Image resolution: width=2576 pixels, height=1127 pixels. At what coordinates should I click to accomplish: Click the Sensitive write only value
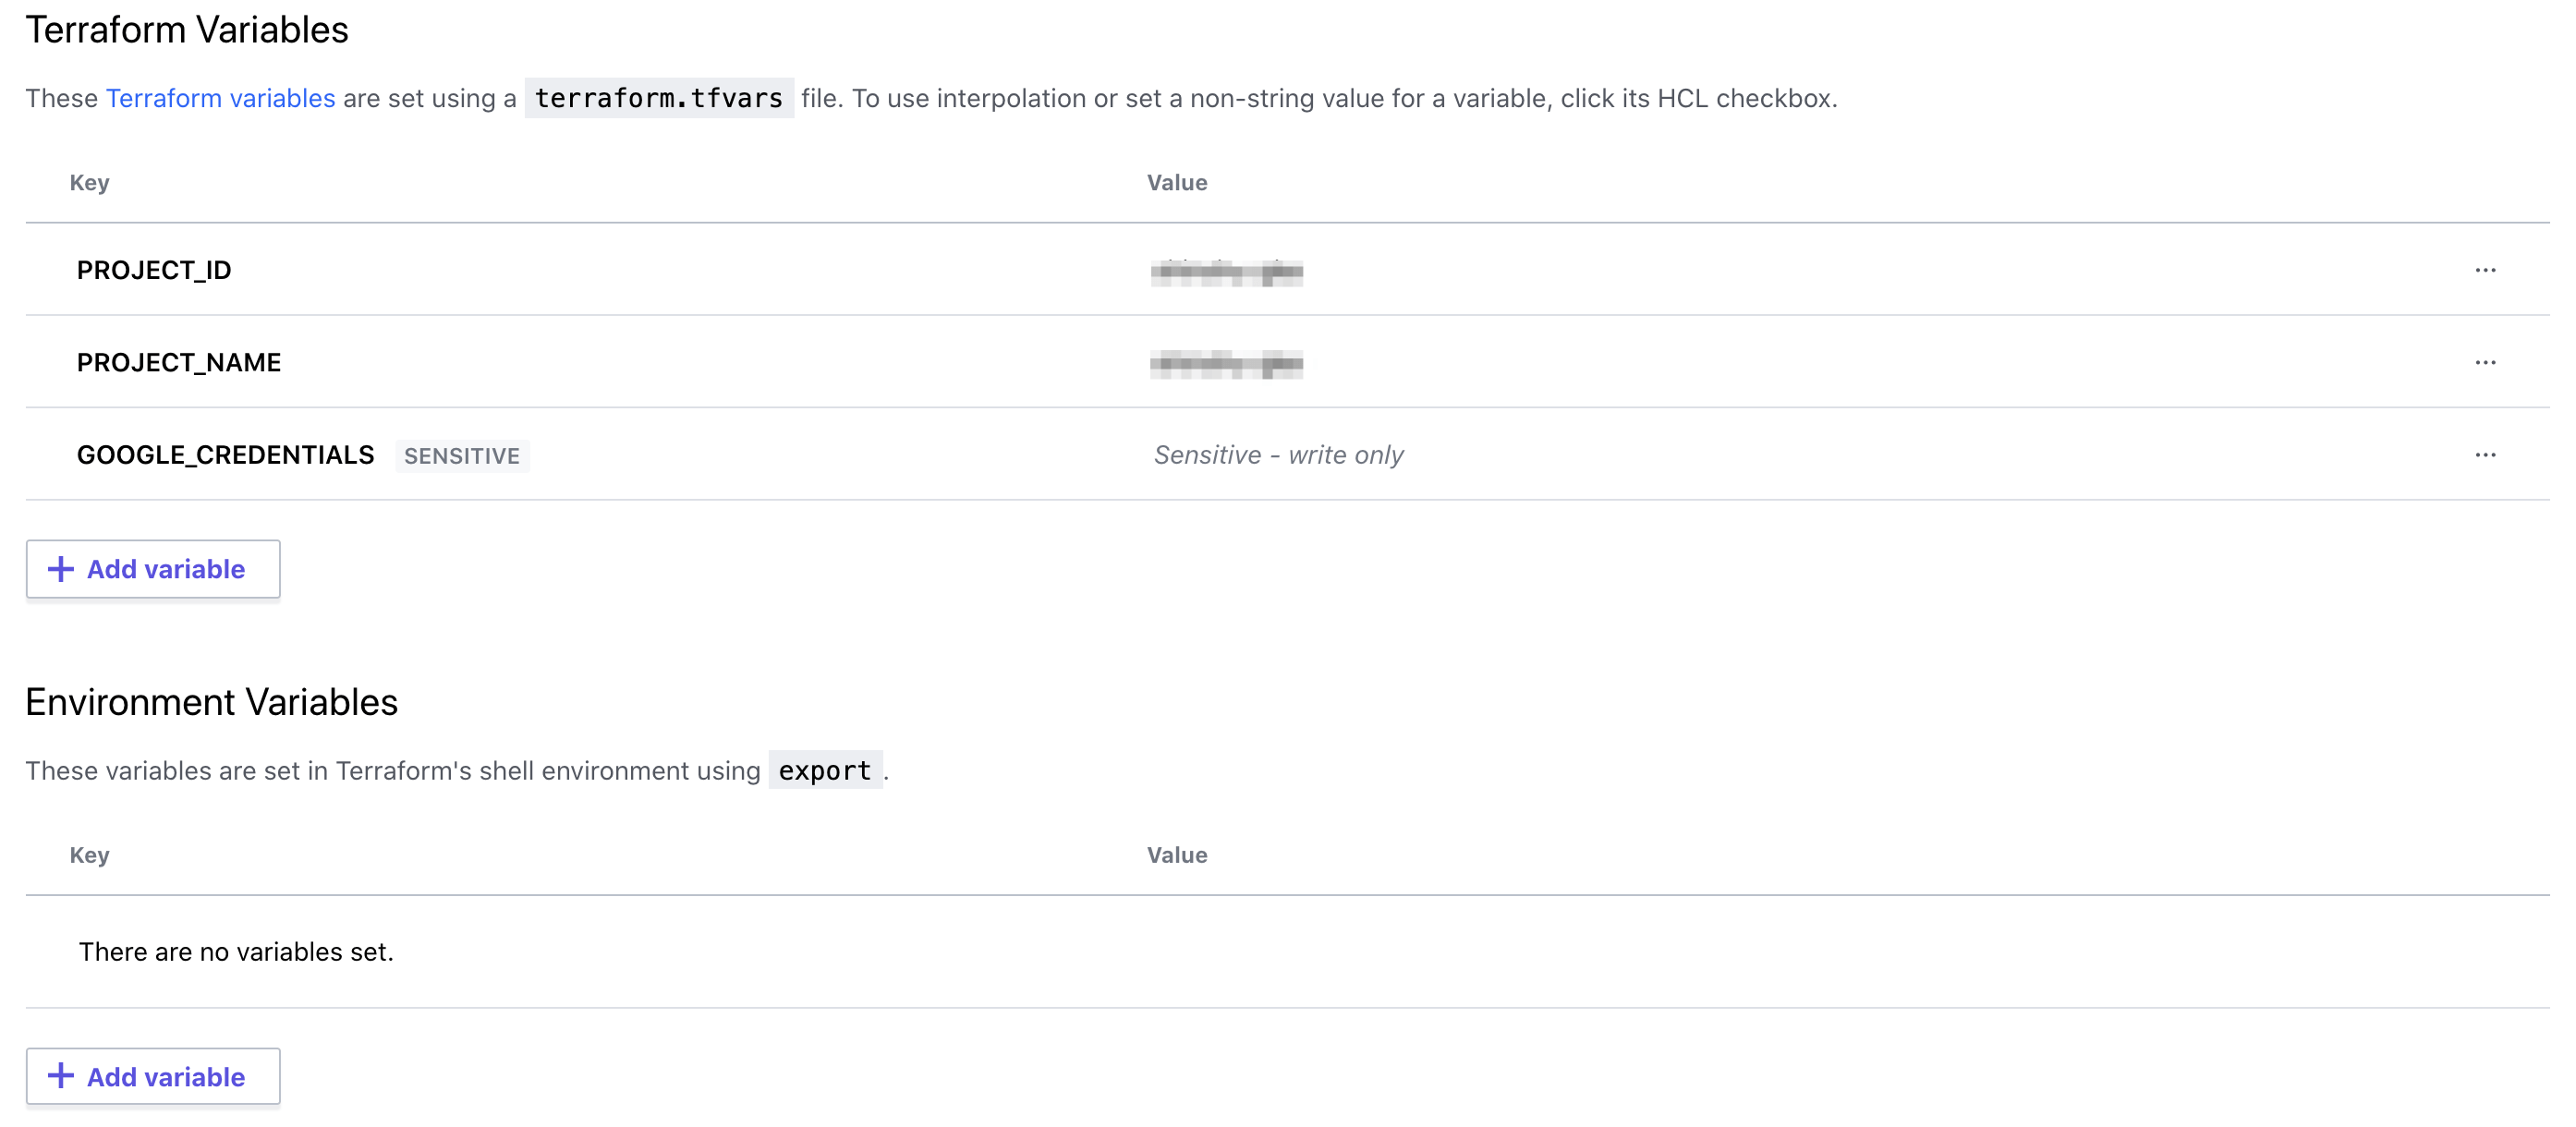1279,455
